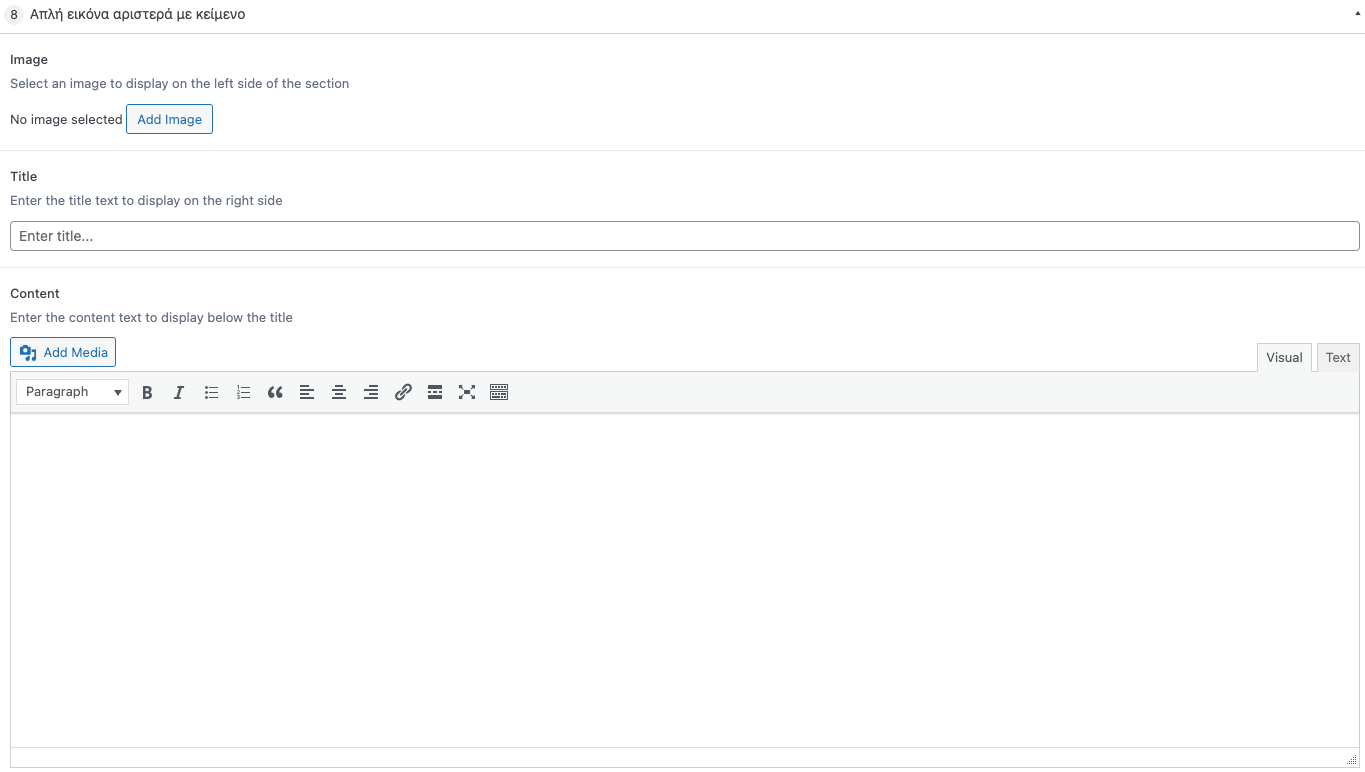Open the Paragraph style dropdown
This screenshot has height=772, width=1365.
[x=71, y=392]
